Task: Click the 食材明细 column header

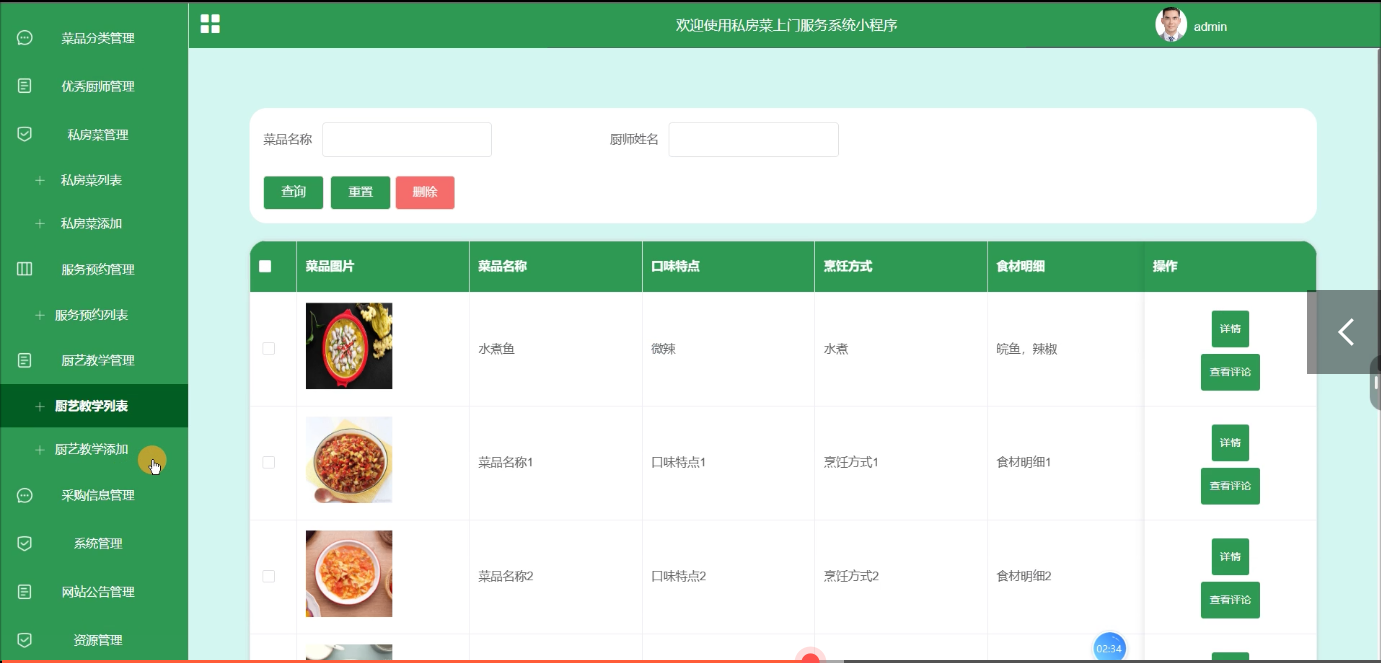Action: [x=1021, y=266]
